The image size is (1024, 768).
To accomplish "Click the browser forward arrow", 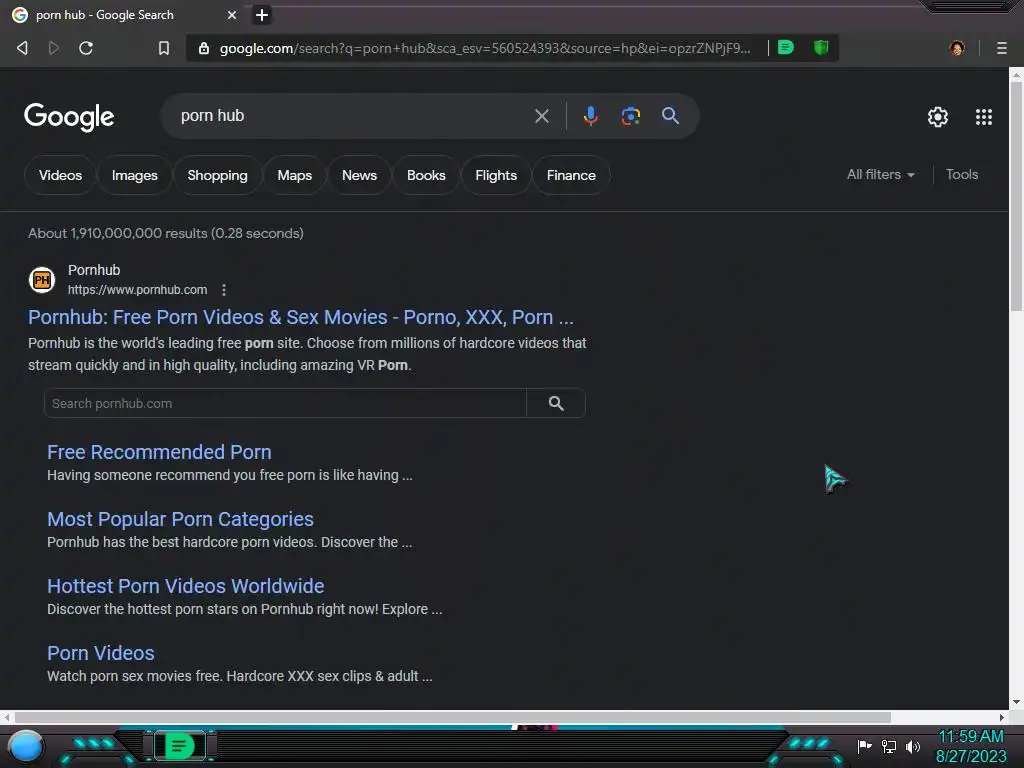I will (54, 48).
